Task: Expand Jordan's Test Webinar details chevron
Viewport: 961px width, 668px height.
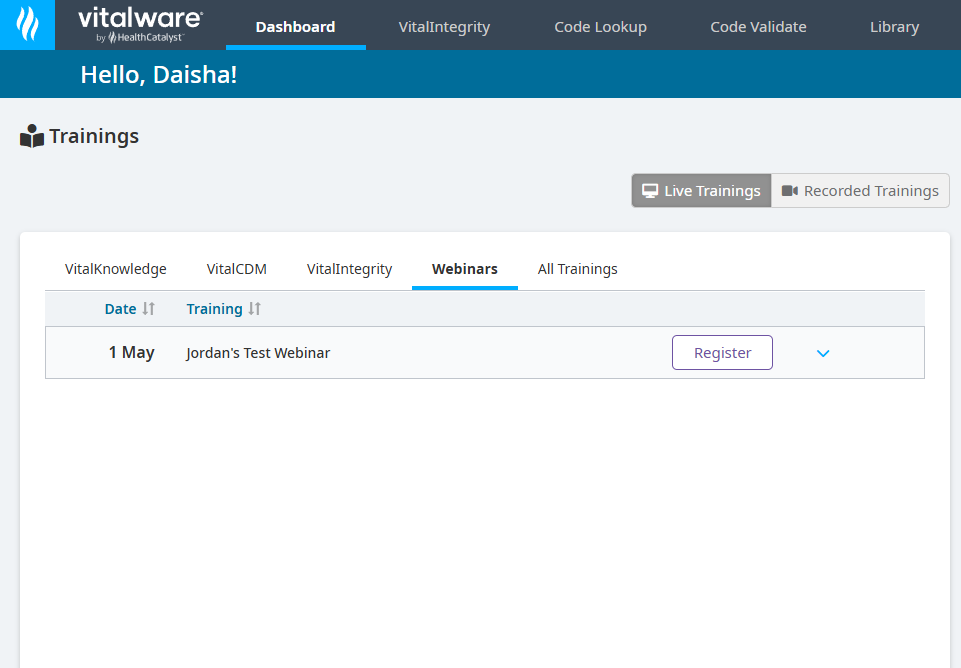Action: [x=823, y=353]
